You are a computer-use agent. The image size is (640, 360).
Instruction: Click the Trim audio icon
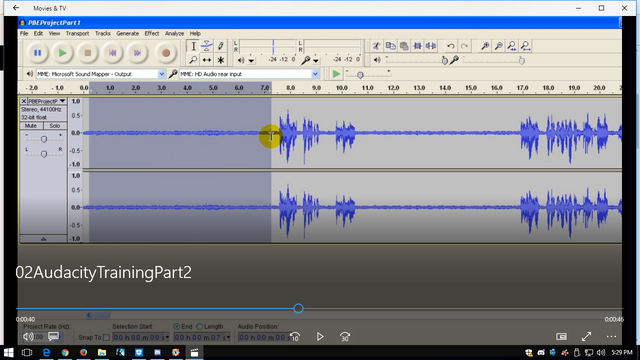click(417, 46)
